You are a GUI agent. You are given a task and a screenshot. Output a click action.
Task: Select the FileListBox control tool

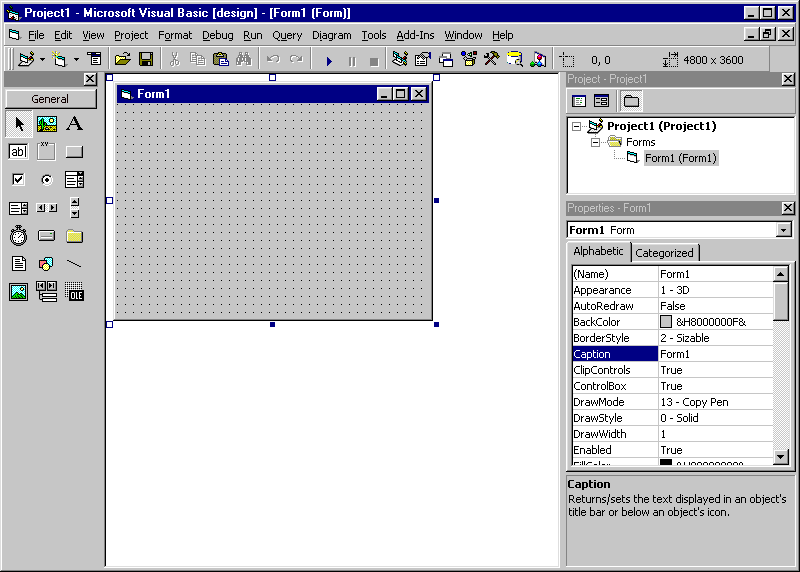click(19, 264)
